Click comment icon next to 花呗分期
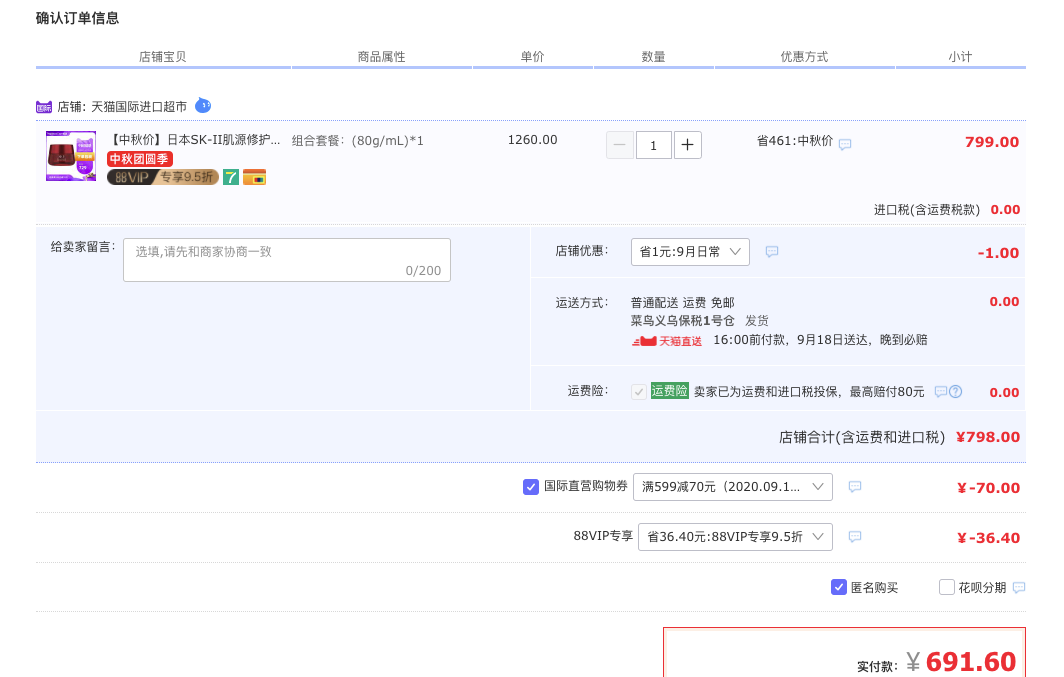Viewport: 1064px width, 677px height. click(x=1019, y=587)
